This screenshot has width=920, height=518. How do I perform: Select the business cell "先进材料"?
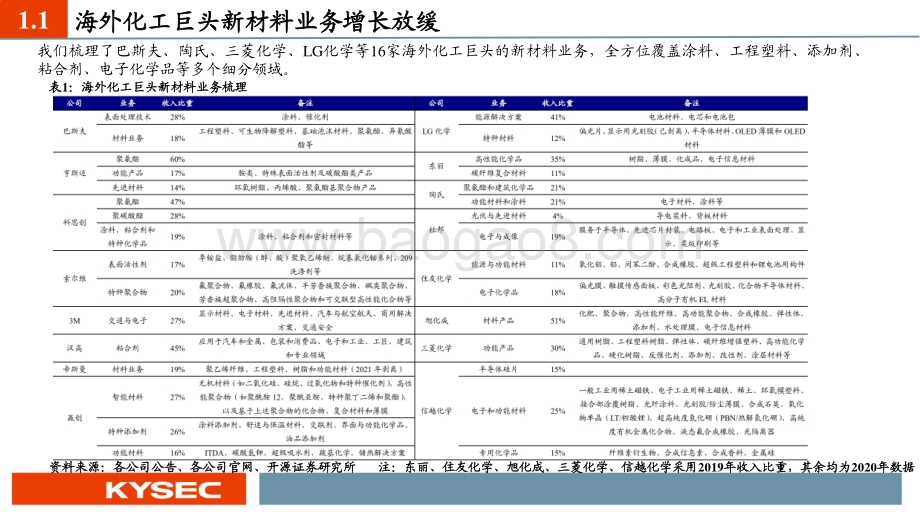127,188
